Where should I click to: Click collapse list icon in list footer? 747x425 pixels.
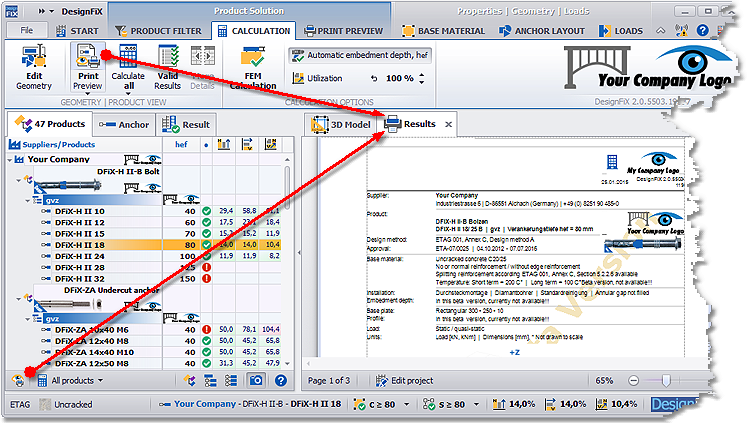coord(231,380)
